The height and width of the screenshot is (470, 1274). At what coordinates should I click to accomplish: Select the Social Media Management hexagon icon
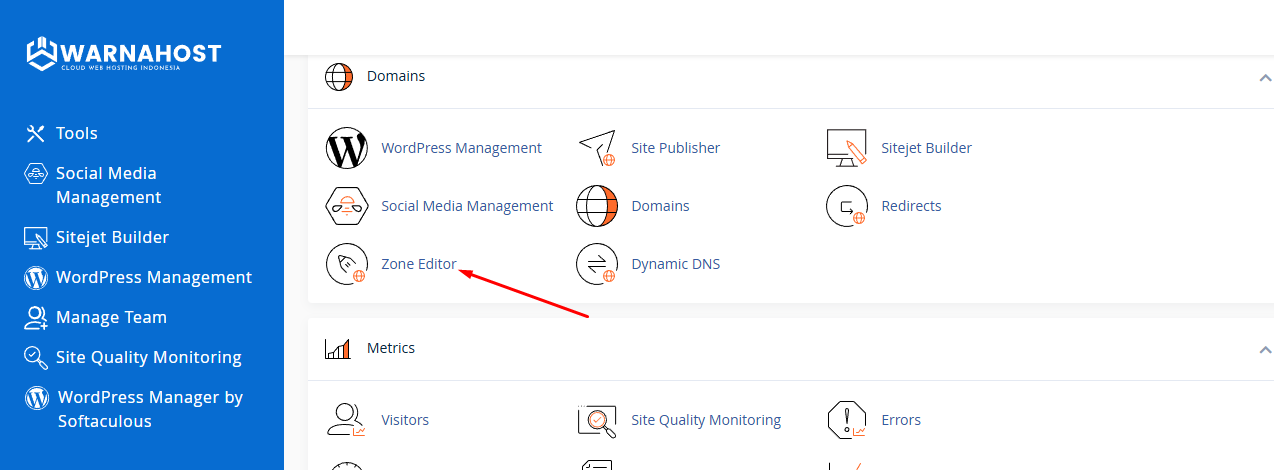(x=347, y=206)
